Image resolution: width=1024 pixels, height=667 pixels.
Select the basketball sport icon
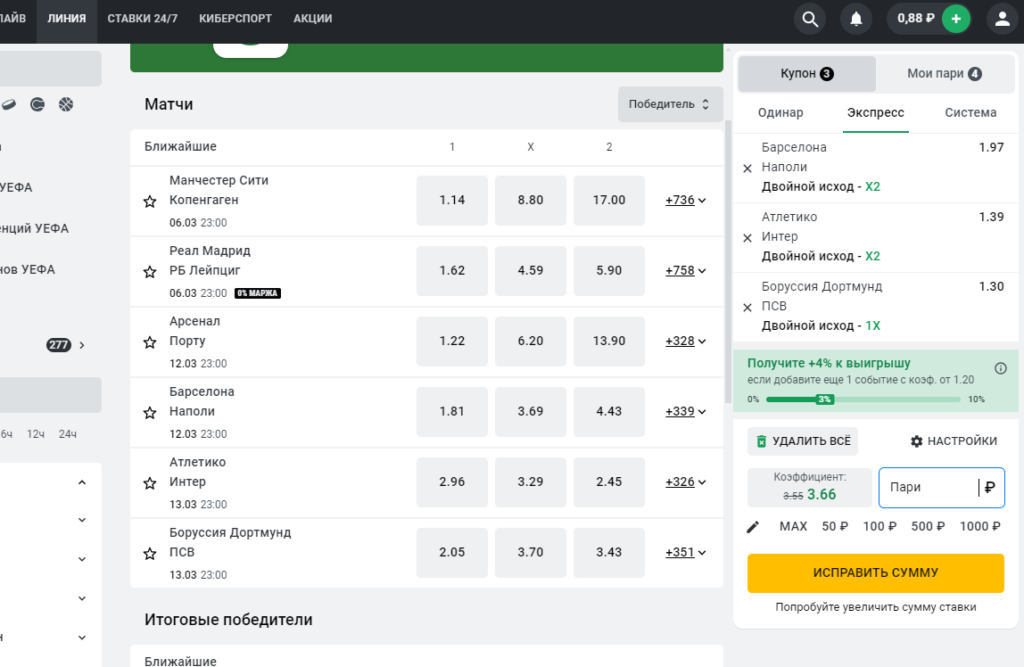[x=66, y=105]
